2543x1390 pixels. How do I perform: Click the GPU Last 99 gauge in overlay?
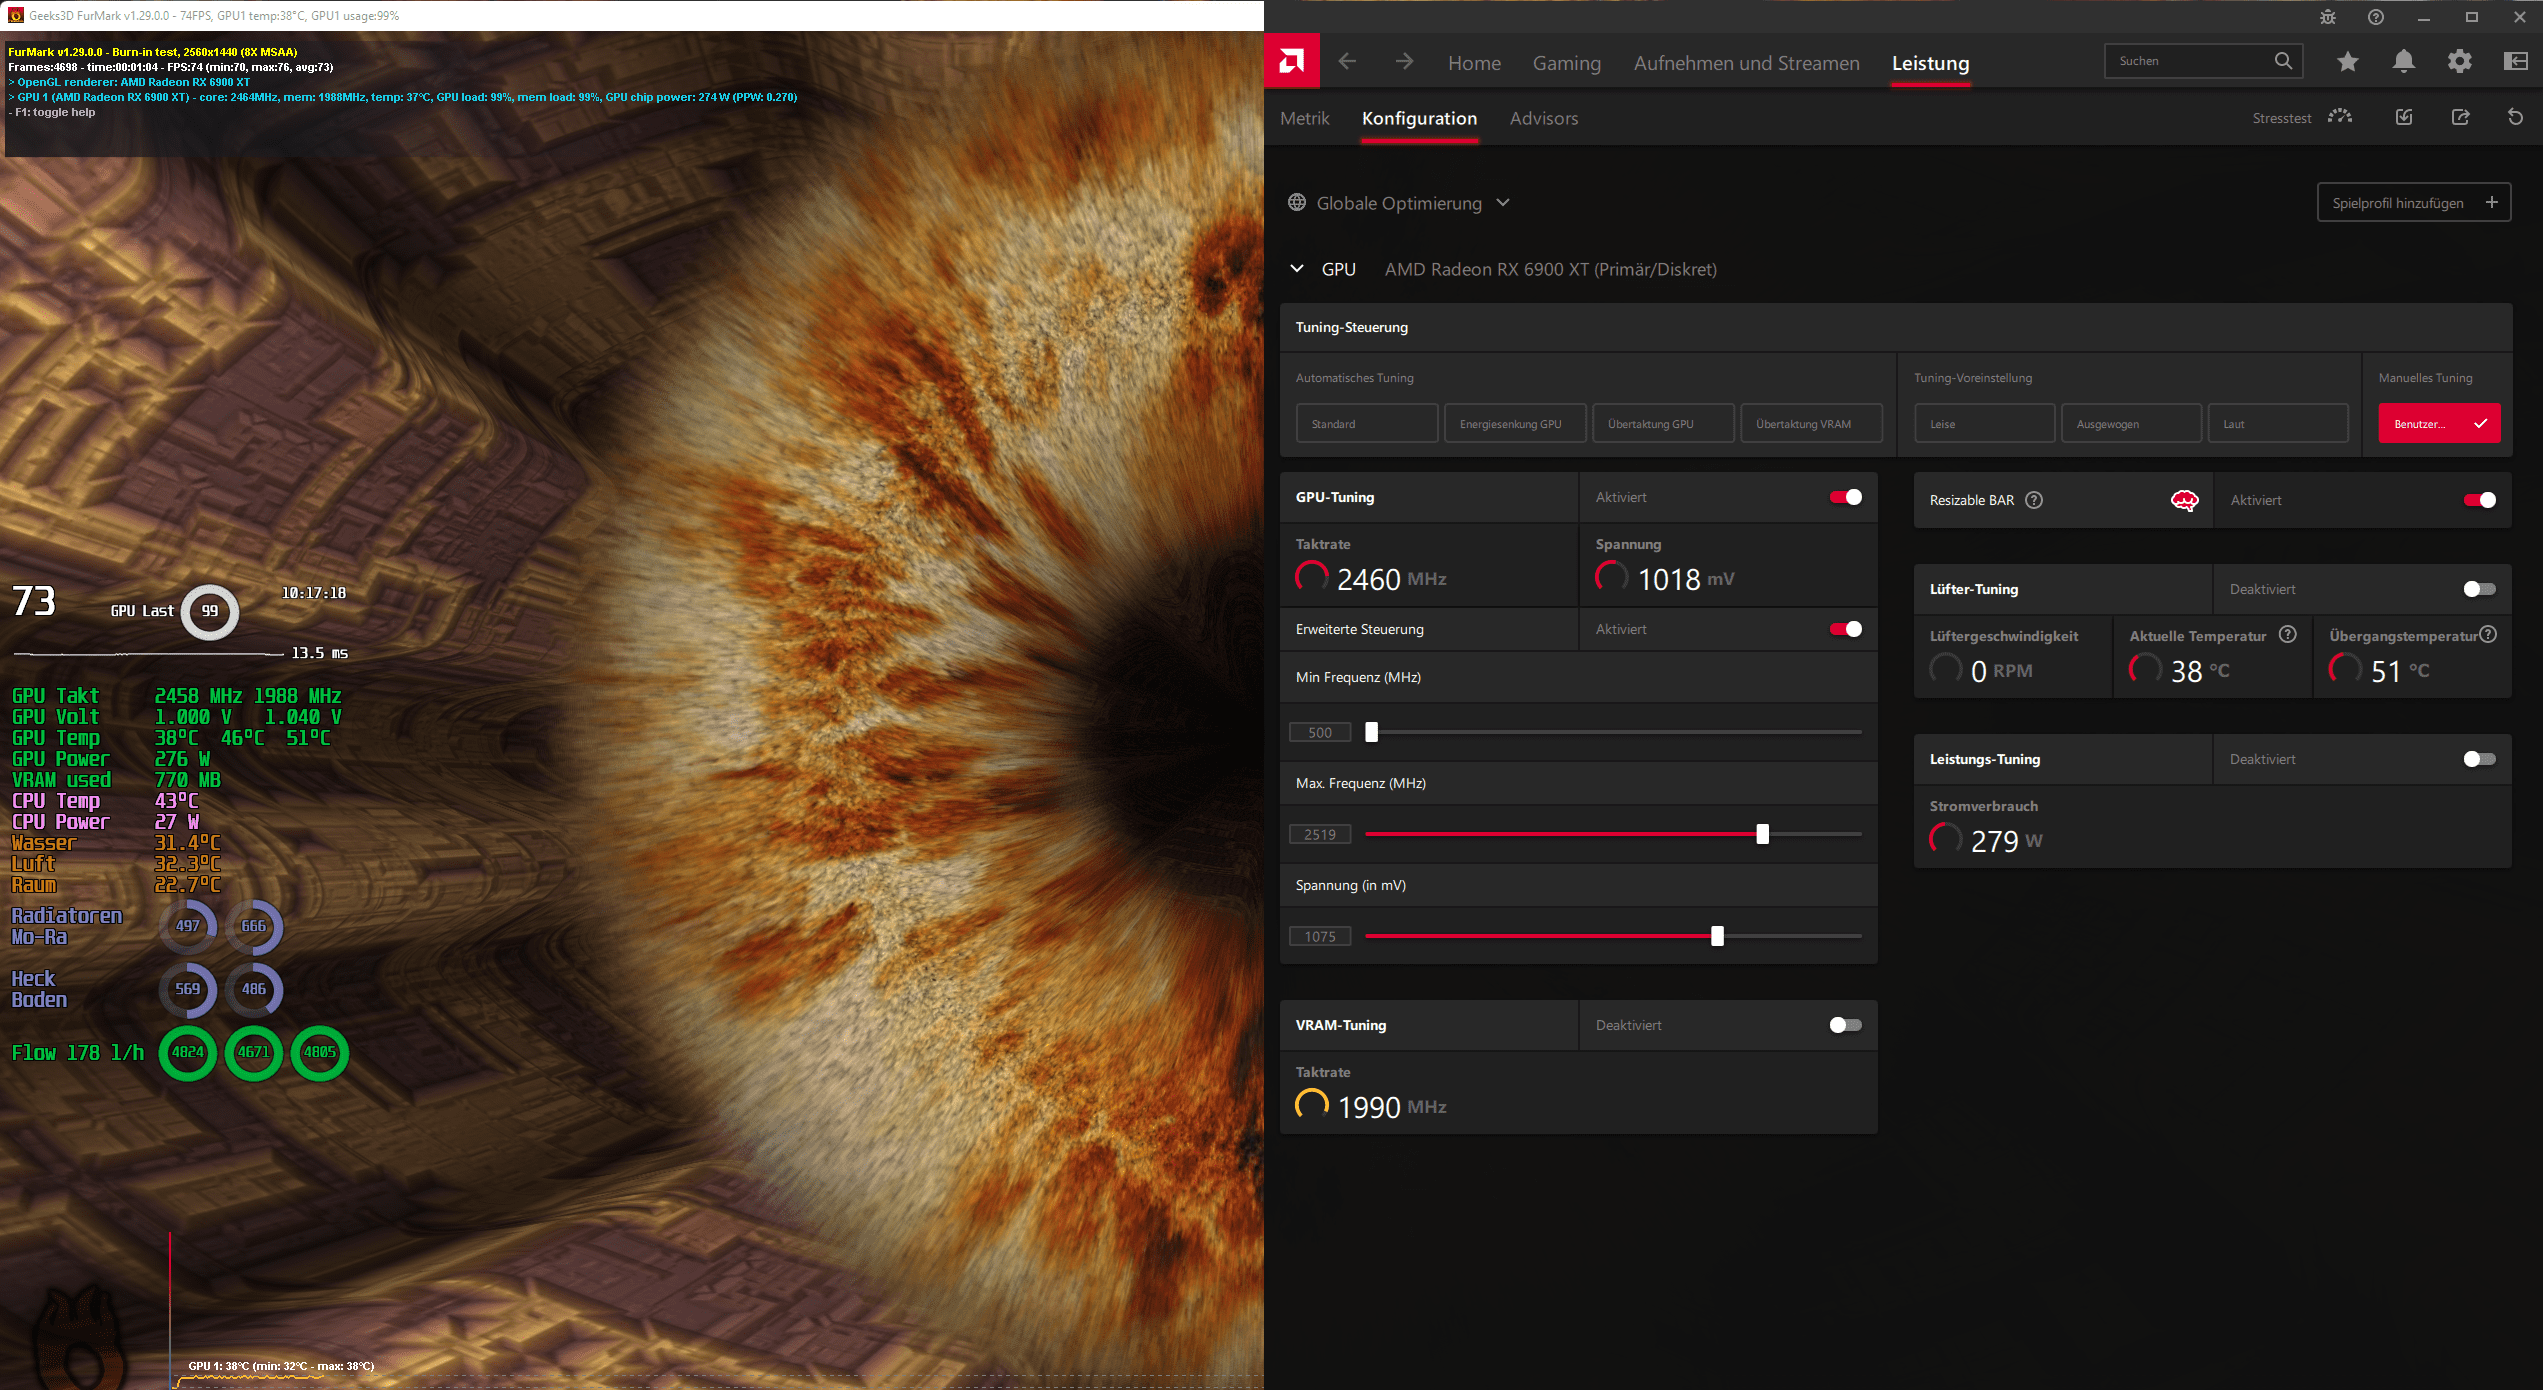pos(210,611)
